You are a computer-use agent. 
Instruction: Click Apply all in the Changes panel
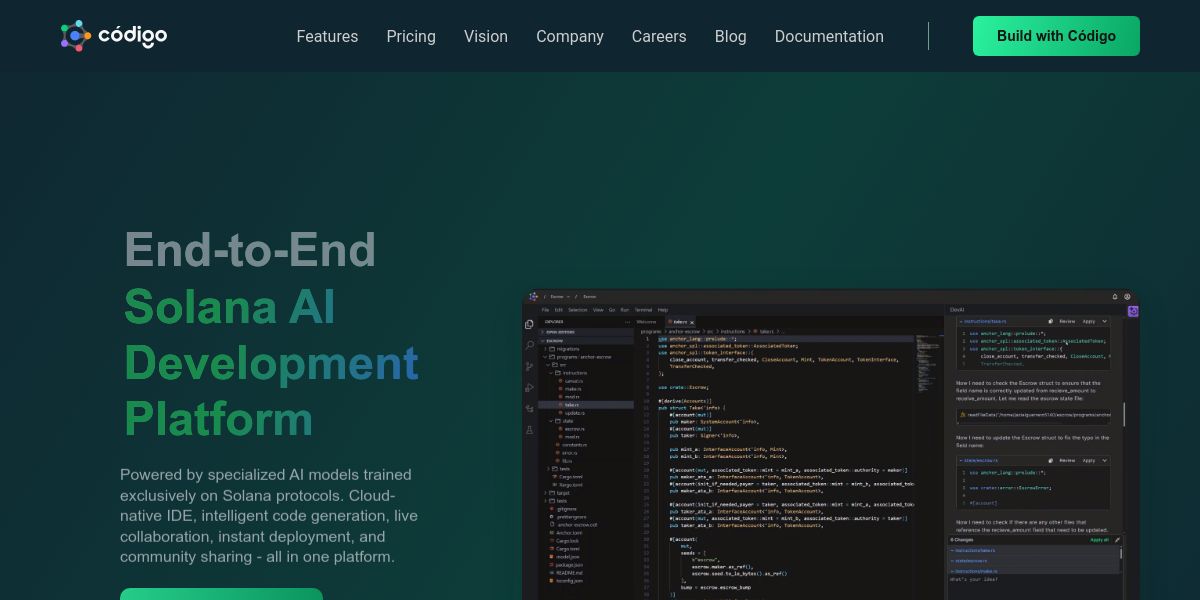click(1099, 540)
